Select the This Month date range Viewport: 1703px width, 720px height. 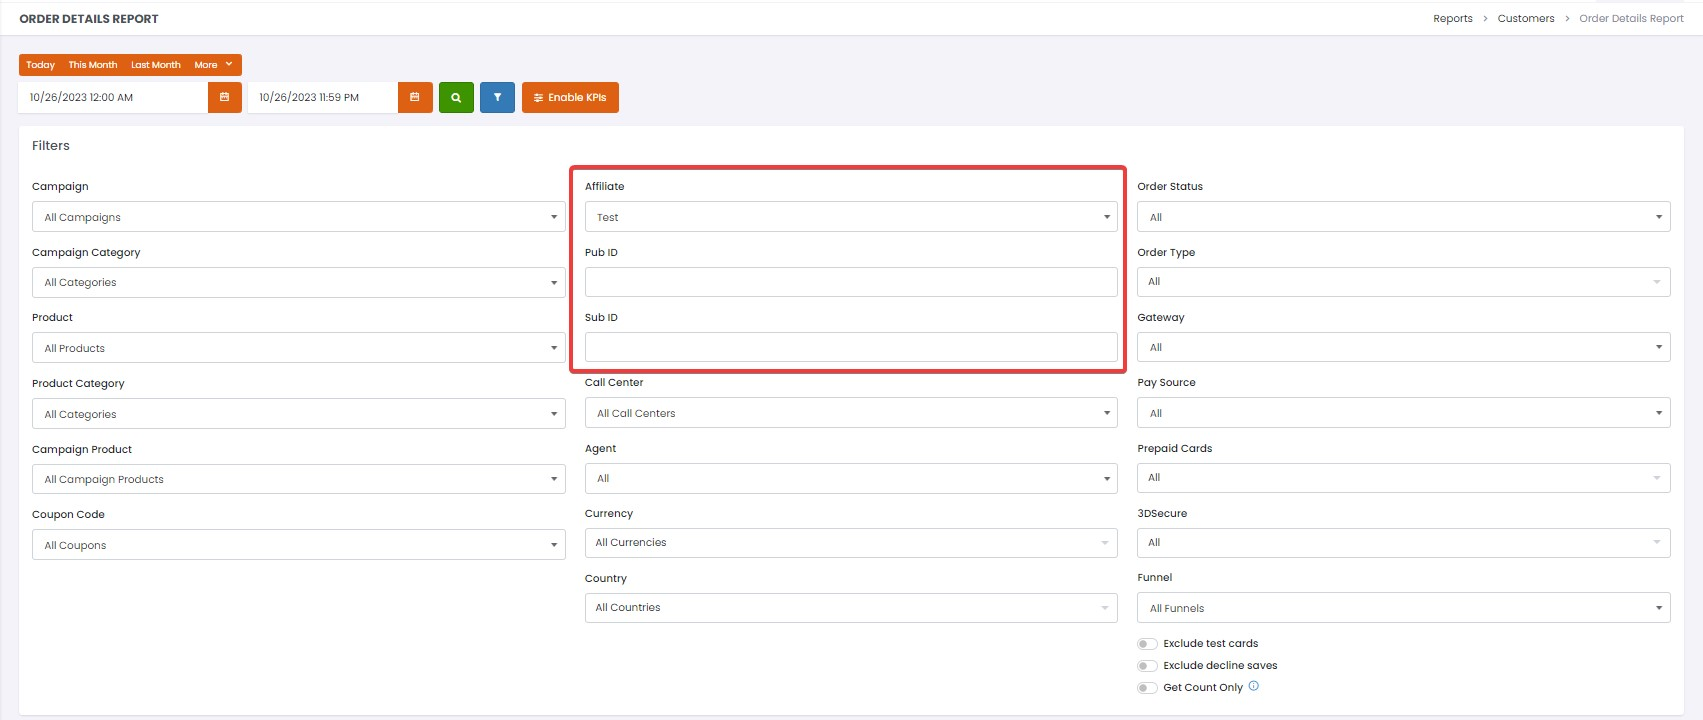click(93, 65)
